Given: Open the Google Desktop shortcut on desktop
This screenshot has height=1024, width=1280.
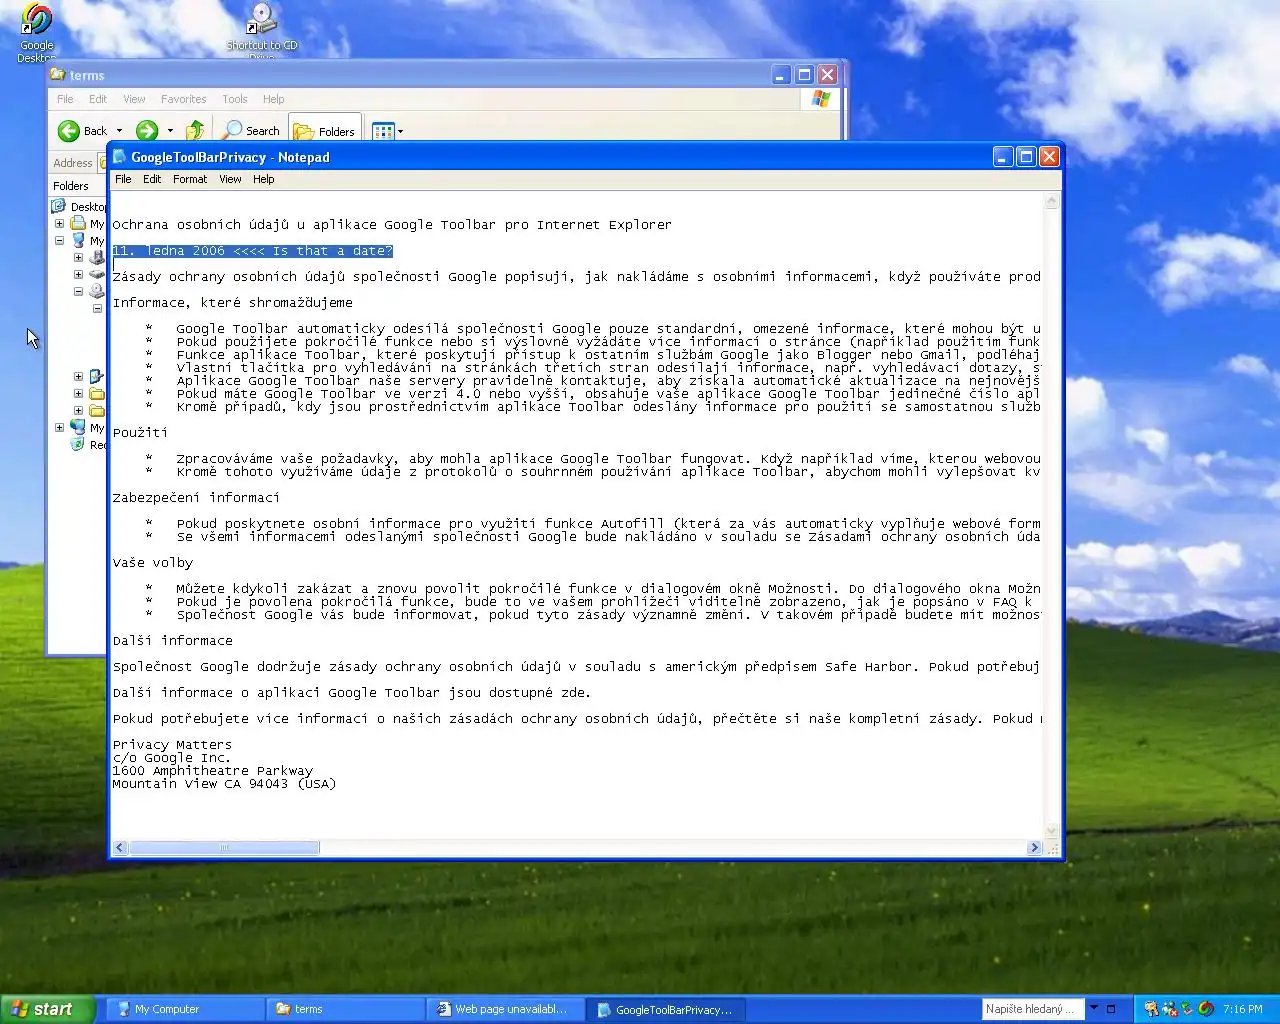Looking at the screenshot, I should coord(37,32).
